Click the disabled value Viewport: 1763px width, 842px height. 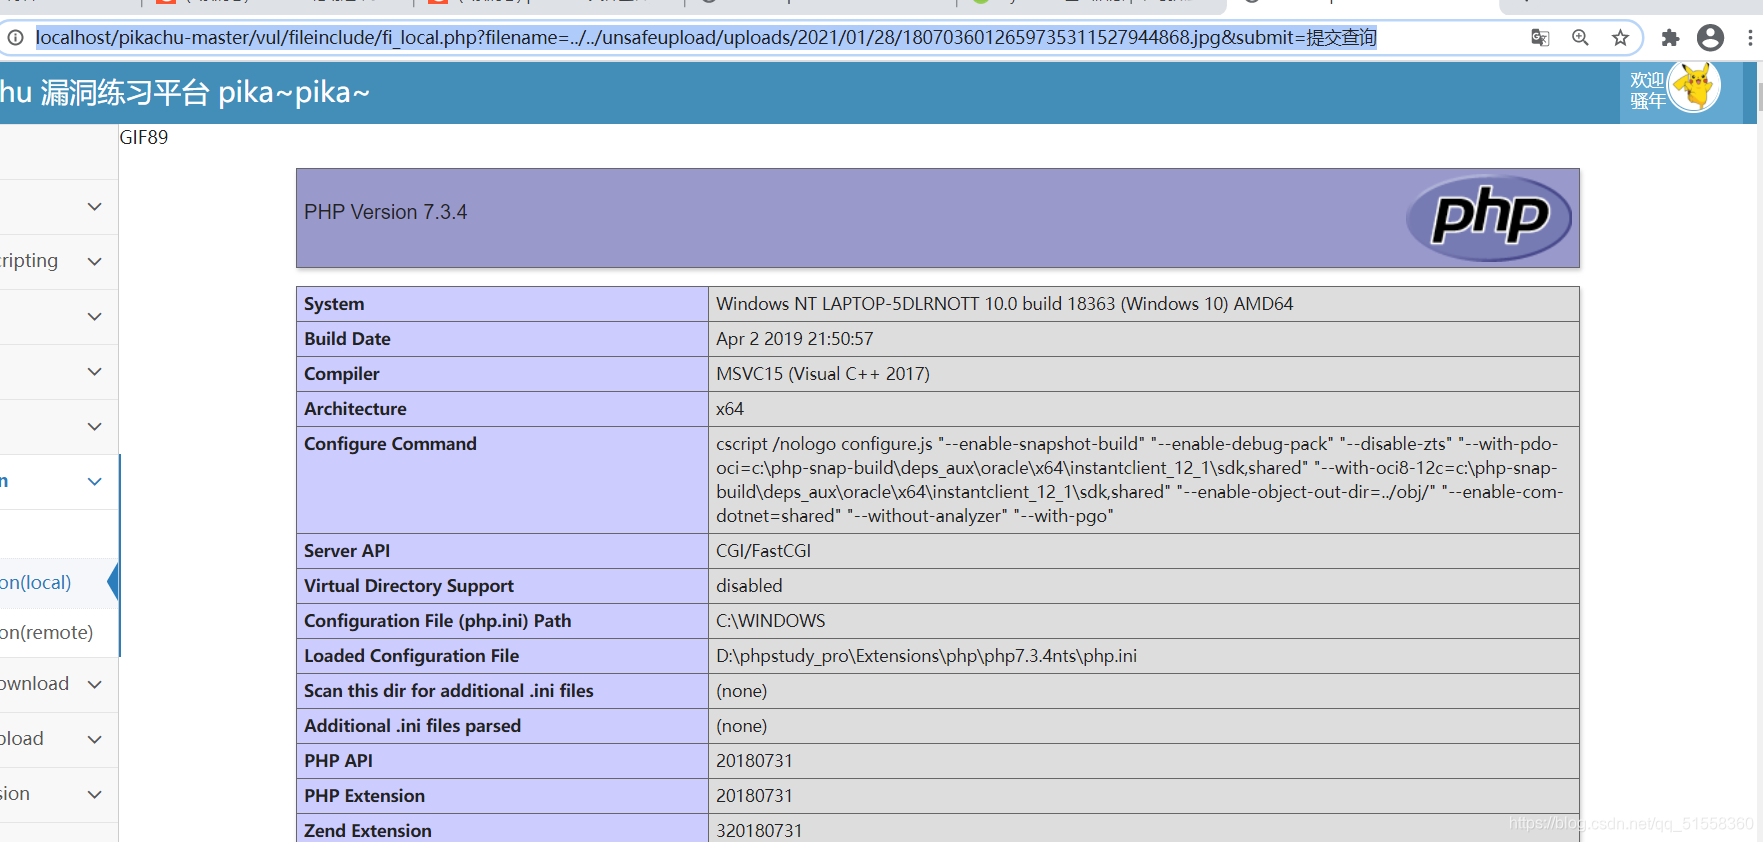click(x=749, y=586)
